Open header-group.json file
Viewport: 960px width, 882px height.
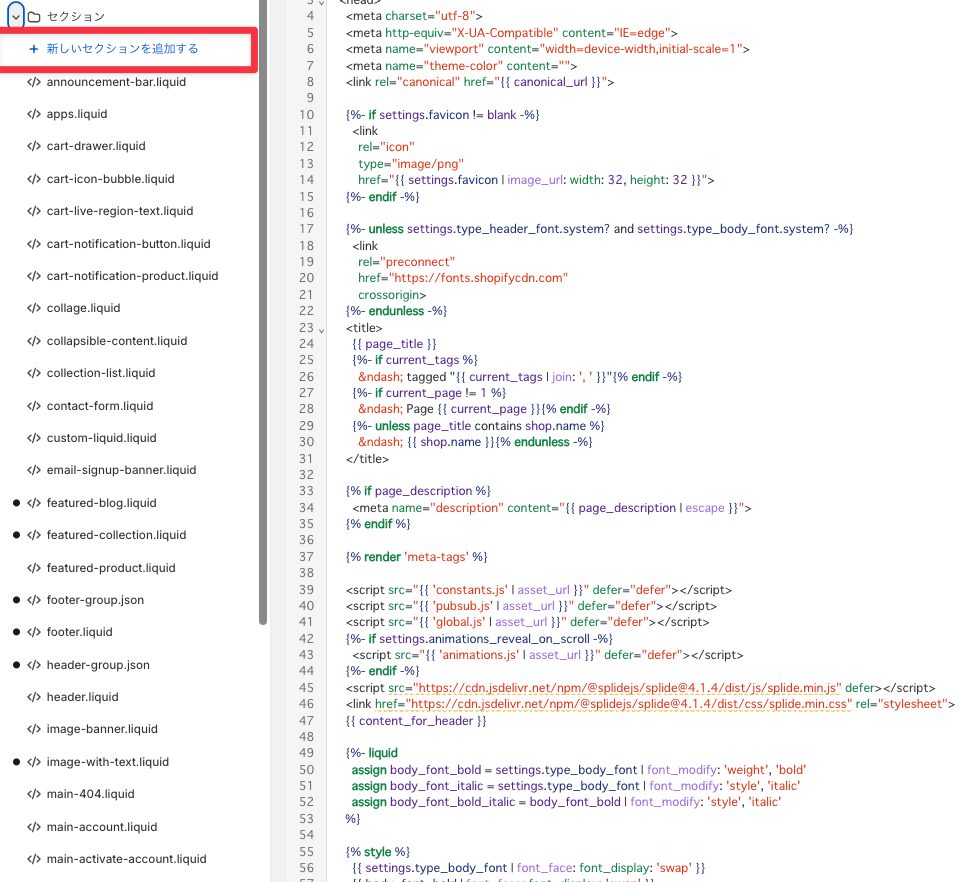(x=98, y=665)
